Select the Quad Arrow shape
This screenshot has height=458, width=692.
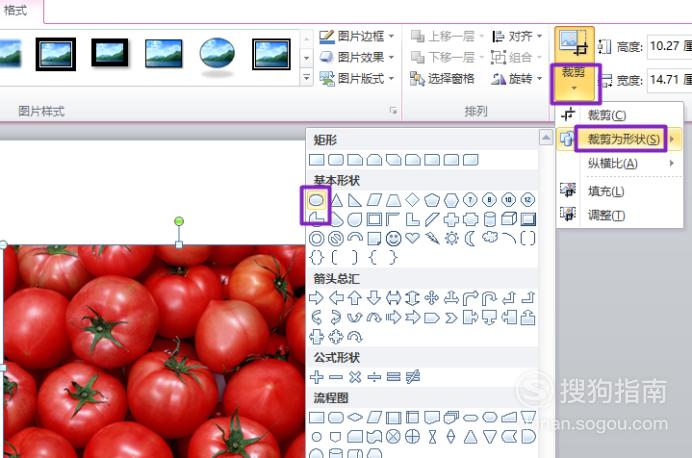tap(432, 298)
